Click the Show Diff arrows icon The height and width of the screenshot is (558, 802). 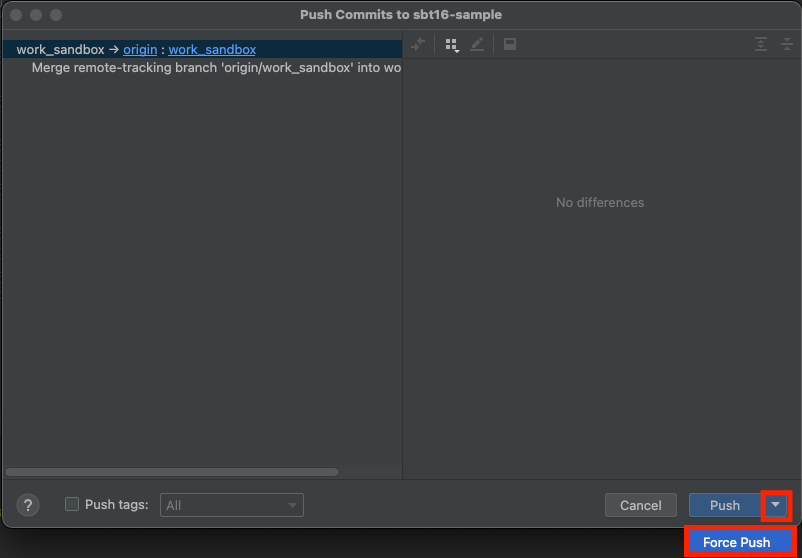(x=418, y=44)
